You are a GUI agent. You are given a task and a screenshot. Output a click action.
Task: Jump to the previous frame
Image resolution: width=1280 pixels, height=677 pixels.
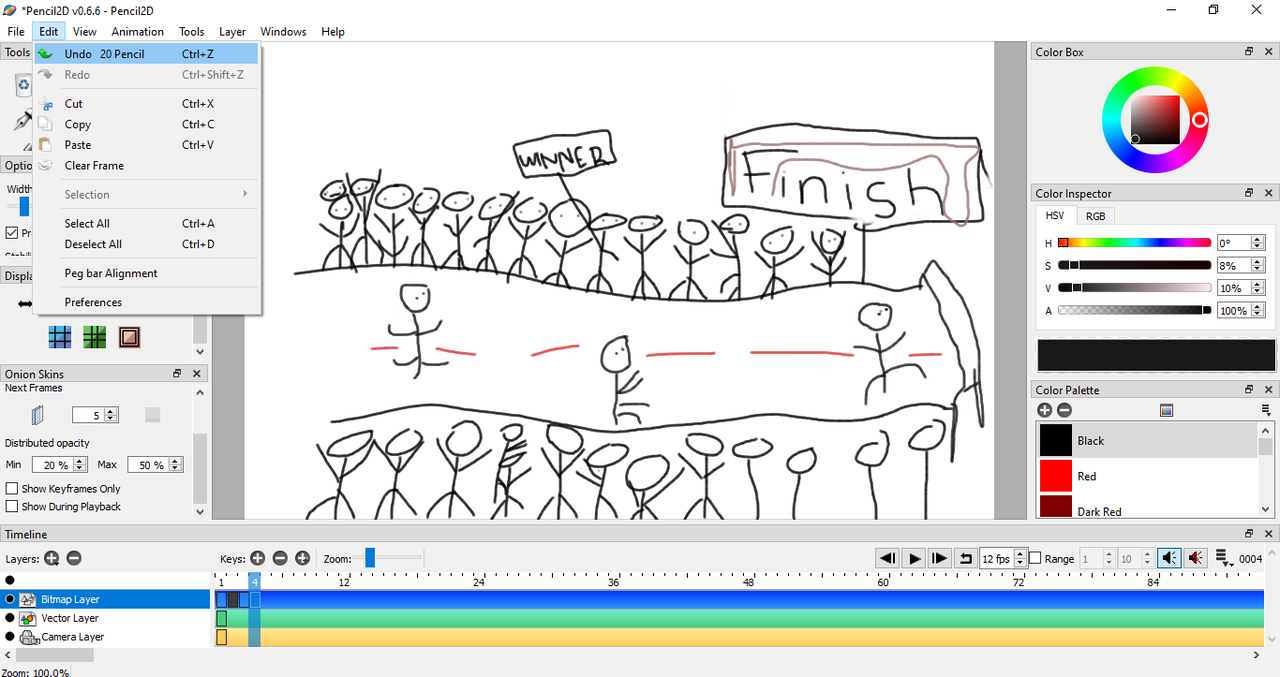point(887,558)
